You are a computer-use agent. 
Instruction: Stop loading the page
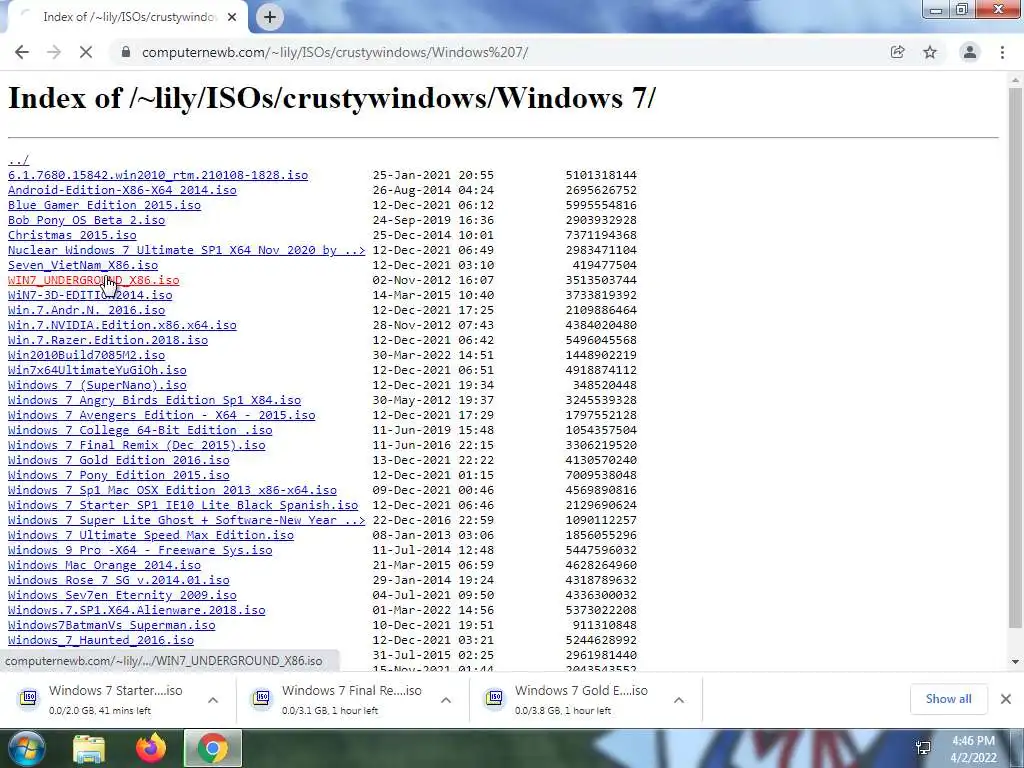[x=86, y=52]
